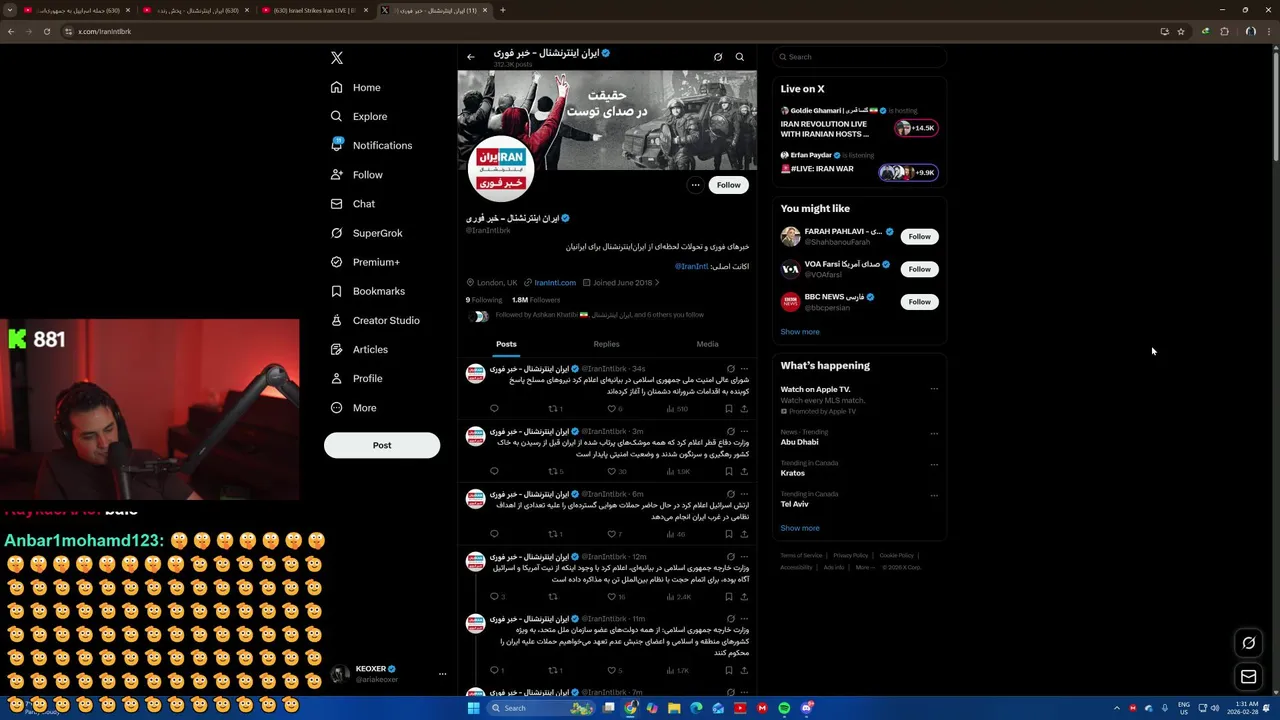The image size is (1280, 720).
Task: Follow the Iran International profile
Action: [x=729, y=185]
